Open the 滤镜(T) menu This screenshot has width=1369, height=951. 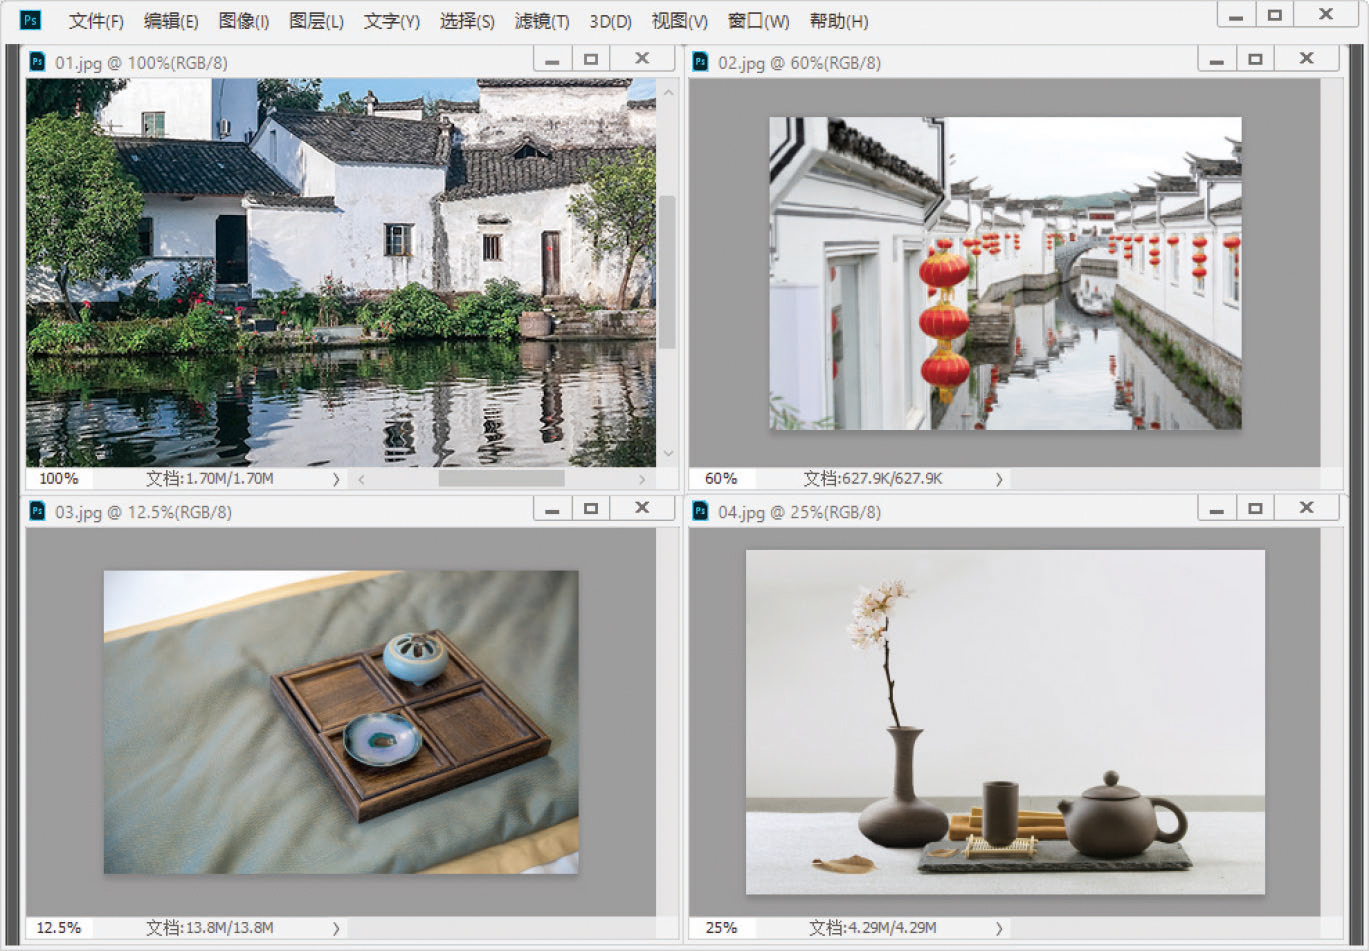(x=542, y=21)
